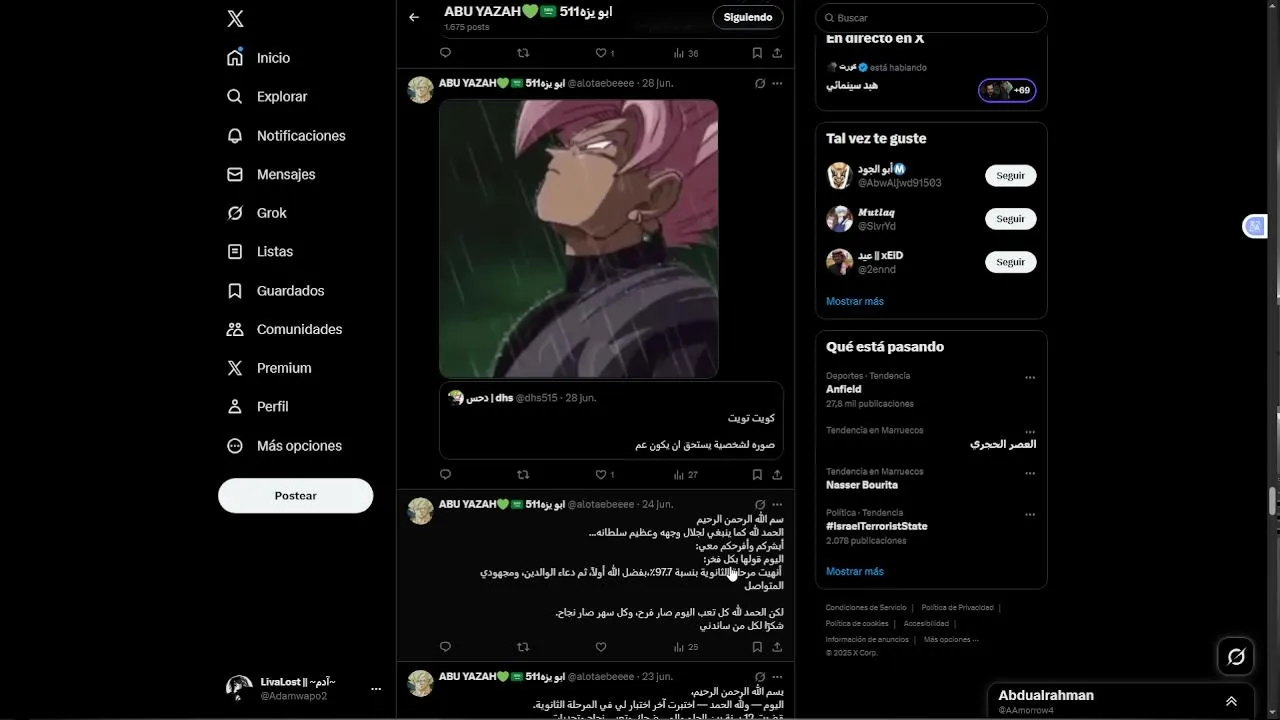The image size is (1280, 720).
Task: Follow the @2ennd account
Action: coord(1010,262)
